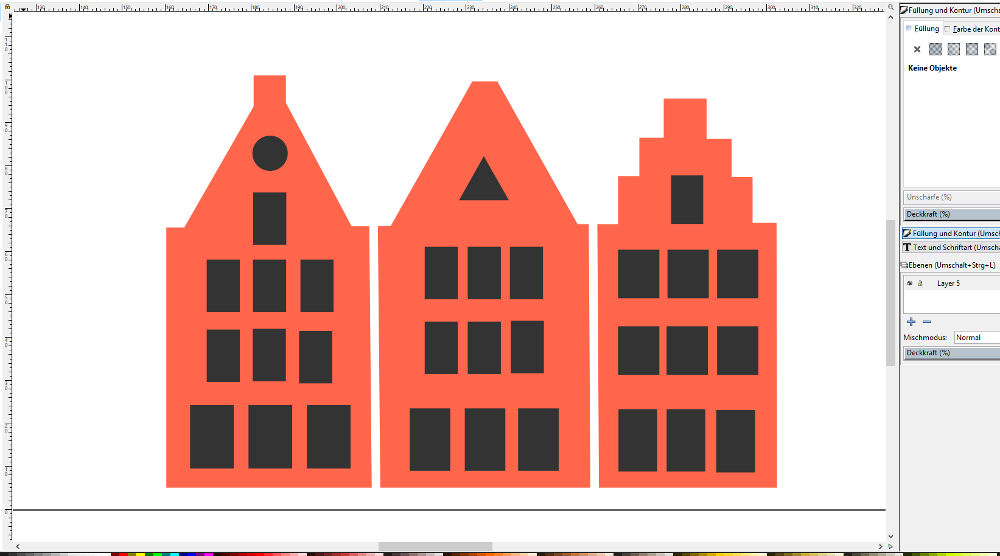Remove layer with the minus icon
The height and width of the screenshot is (556, 1000).
point(927,322)
